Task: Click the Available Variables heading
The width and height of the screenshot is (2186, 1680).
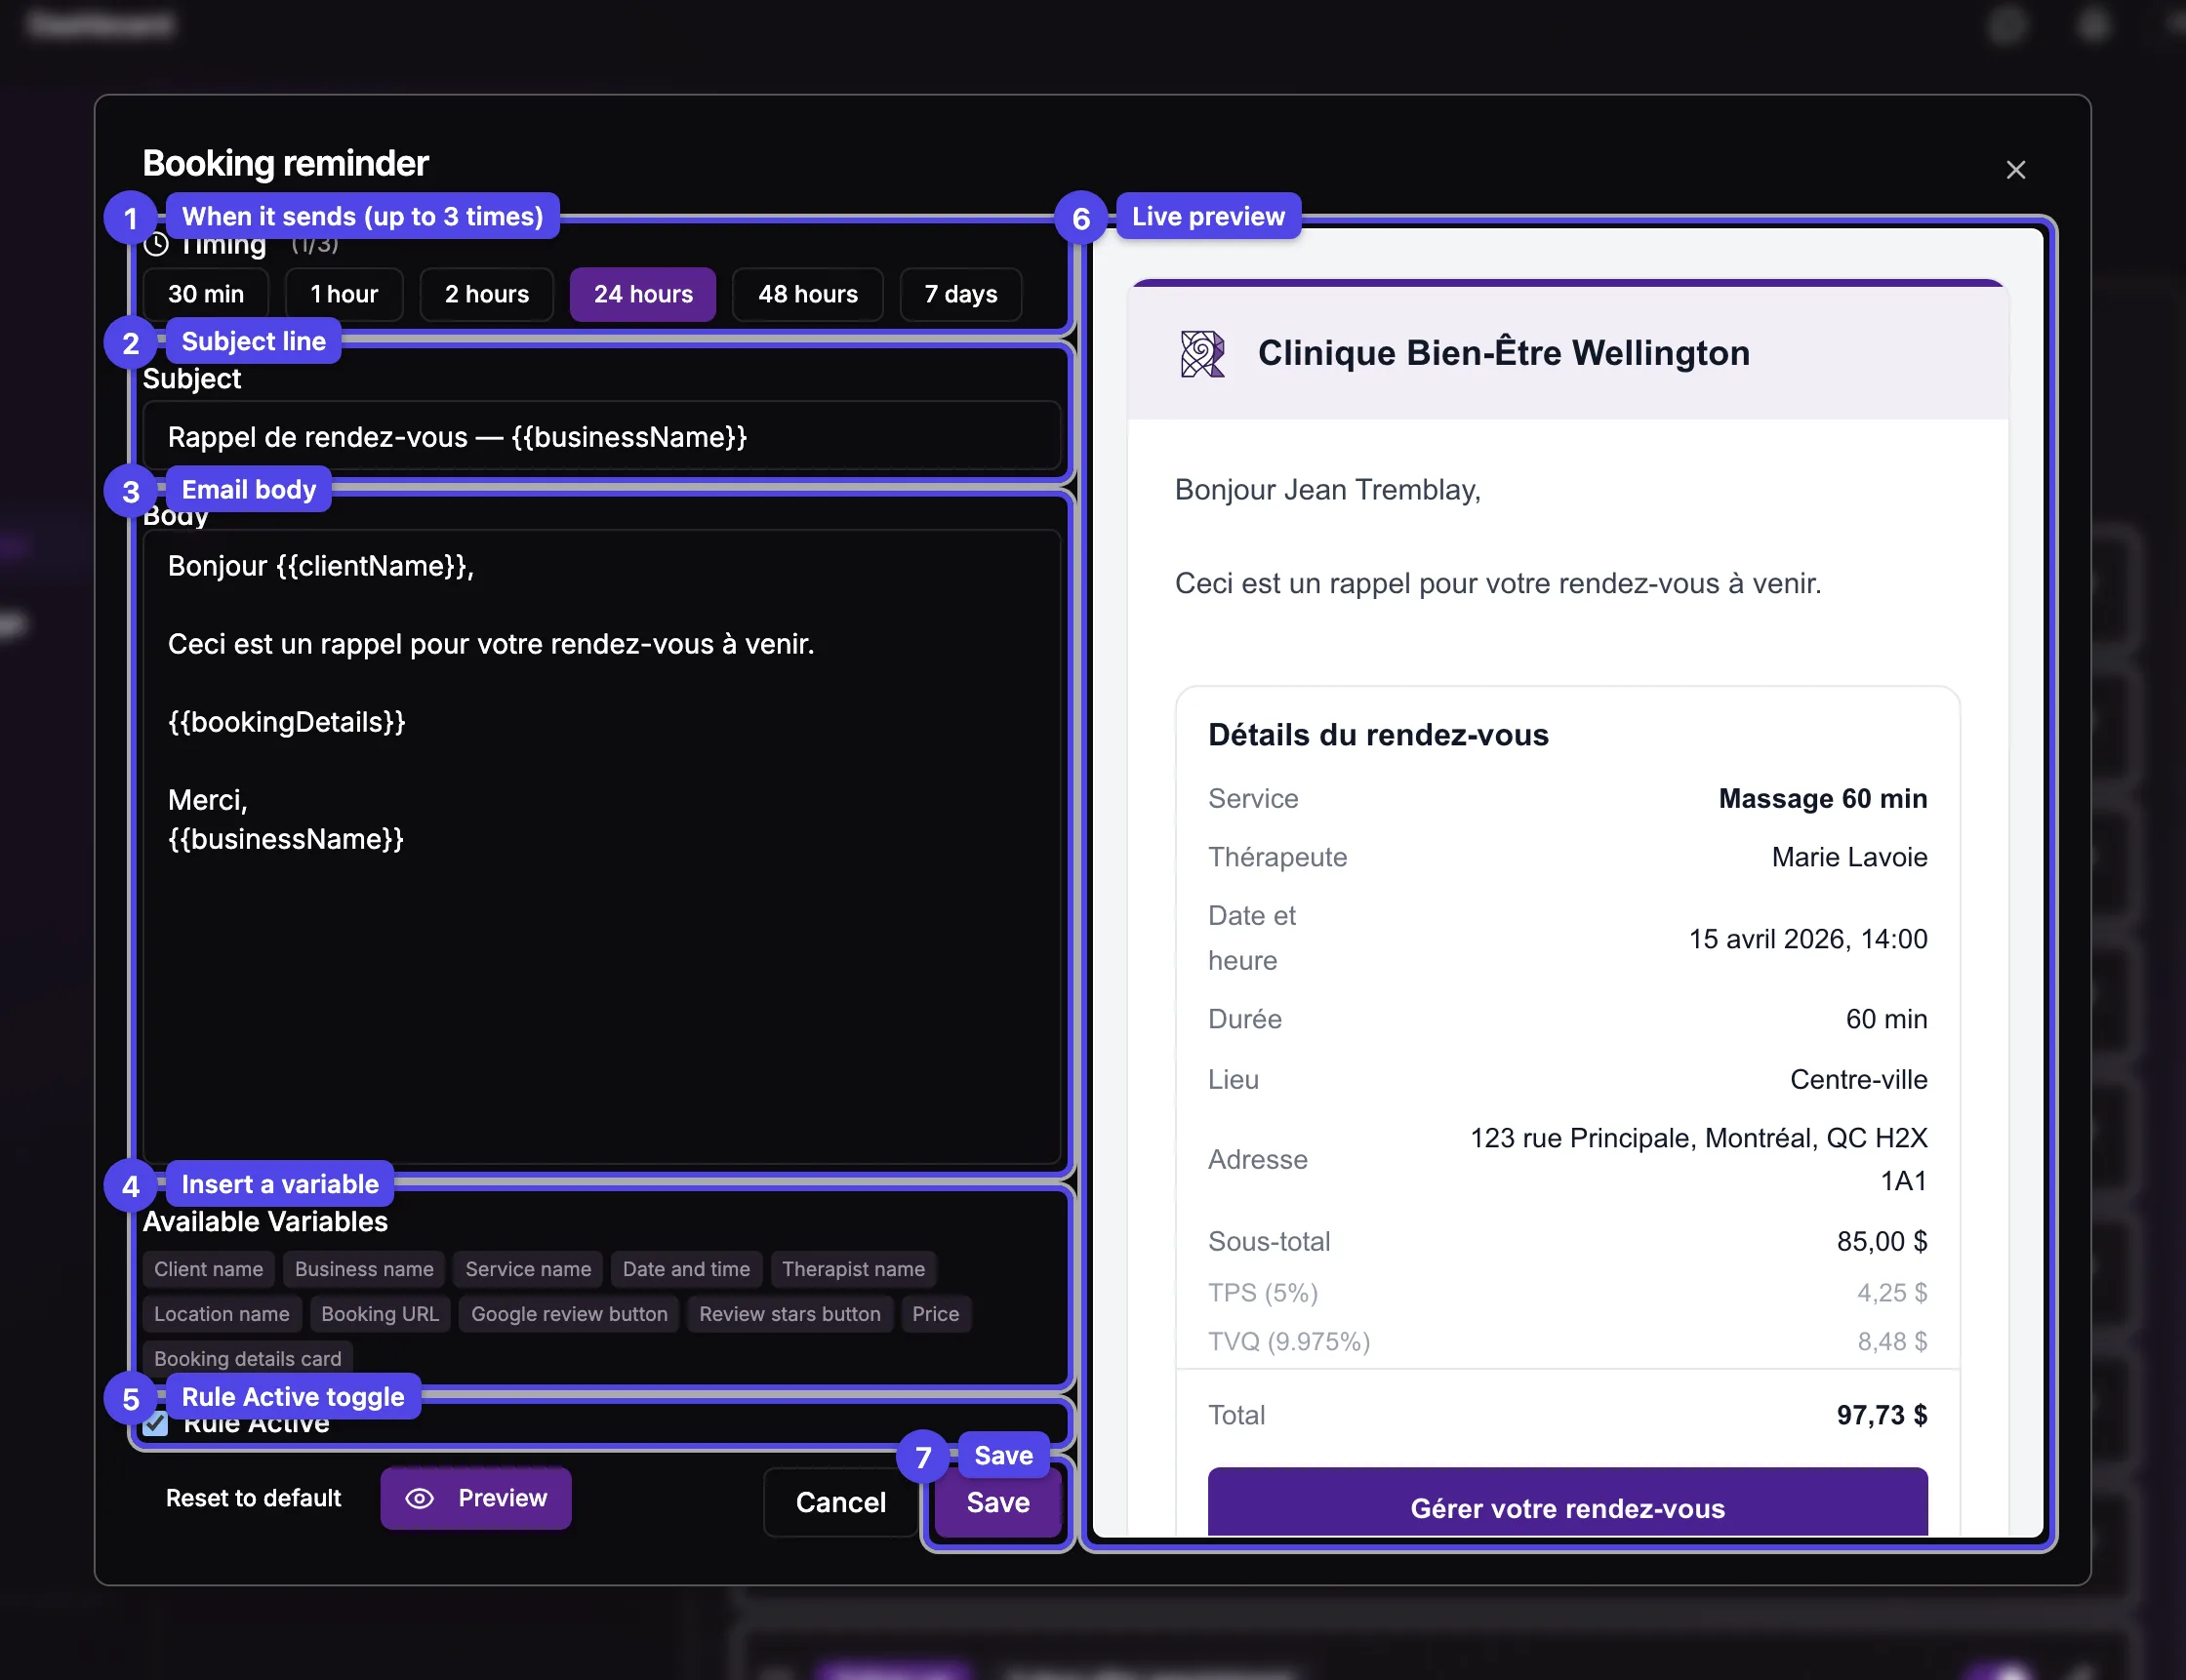Action: click(x=265, y=1221)
